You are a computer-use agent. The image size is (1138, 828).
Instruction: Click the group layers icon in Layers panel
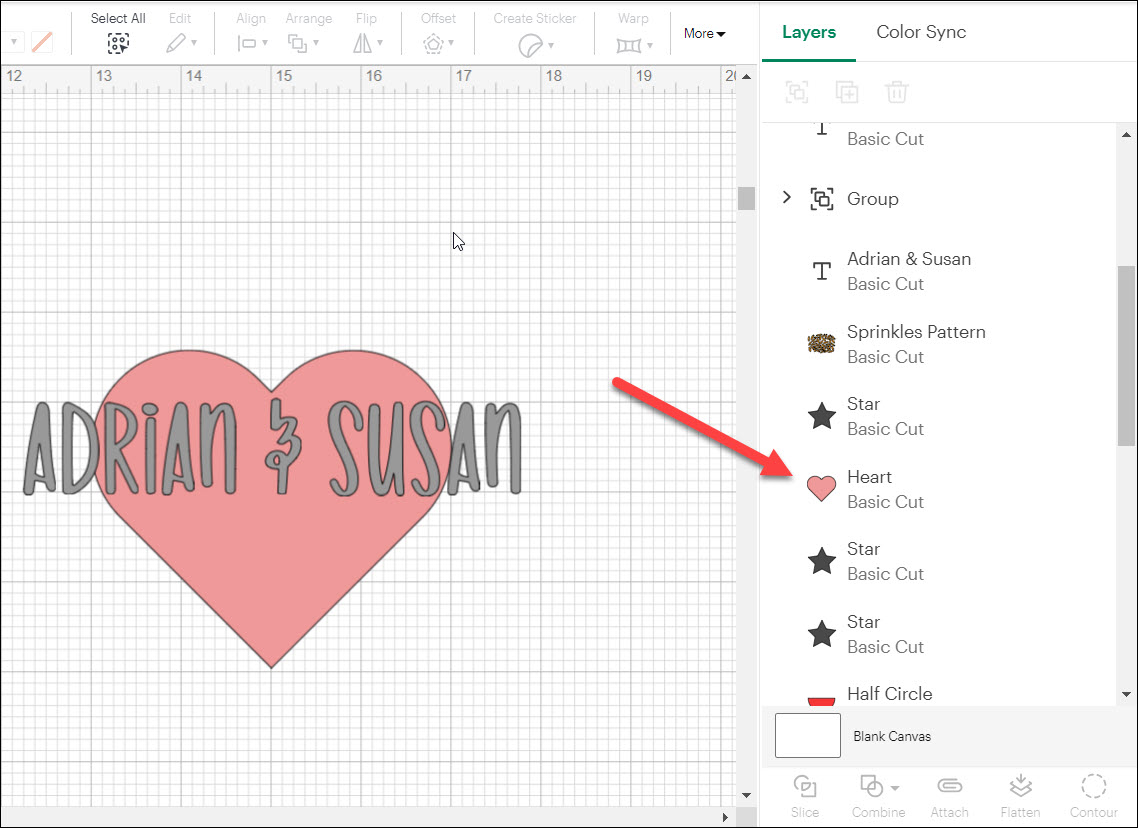[x=797, y=93]
